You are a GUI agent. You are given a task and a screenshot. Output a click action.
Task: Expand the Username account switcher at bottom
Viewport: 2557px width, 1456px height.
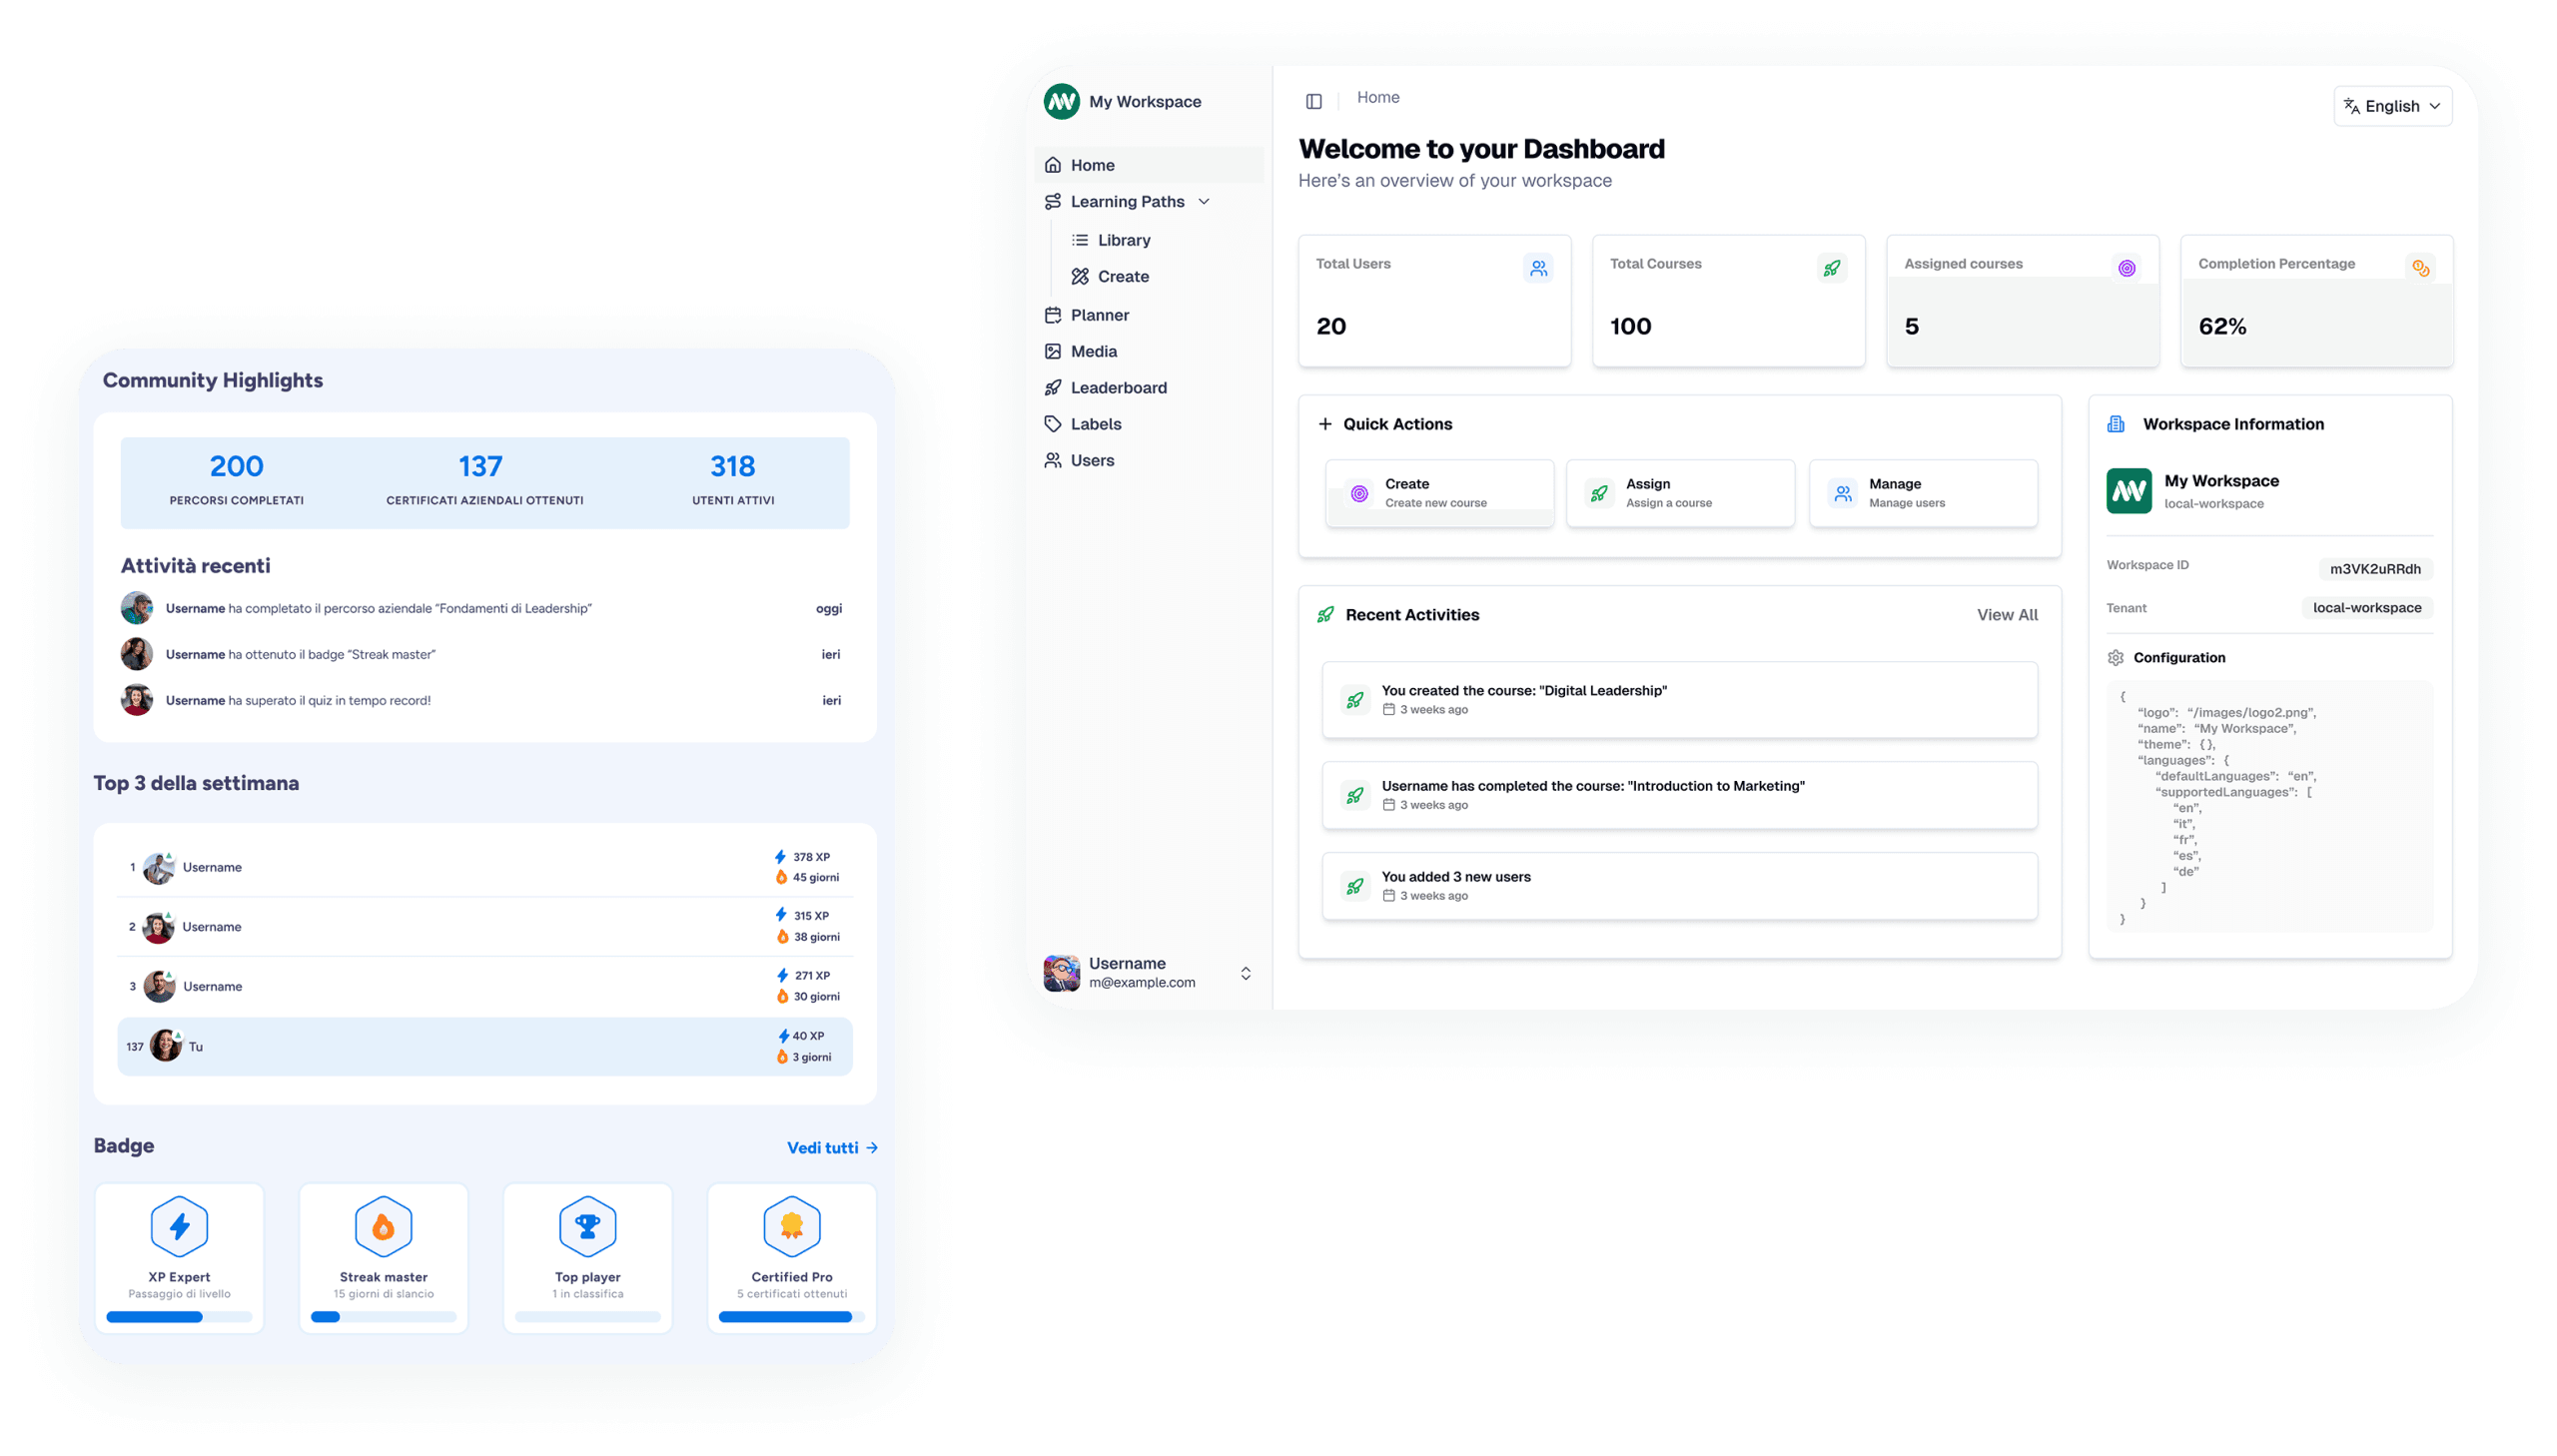click(x=1246, y=972)
